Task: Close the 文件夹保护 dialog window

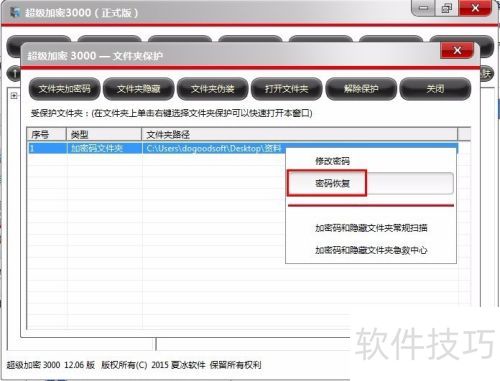Action: point(457,51)
